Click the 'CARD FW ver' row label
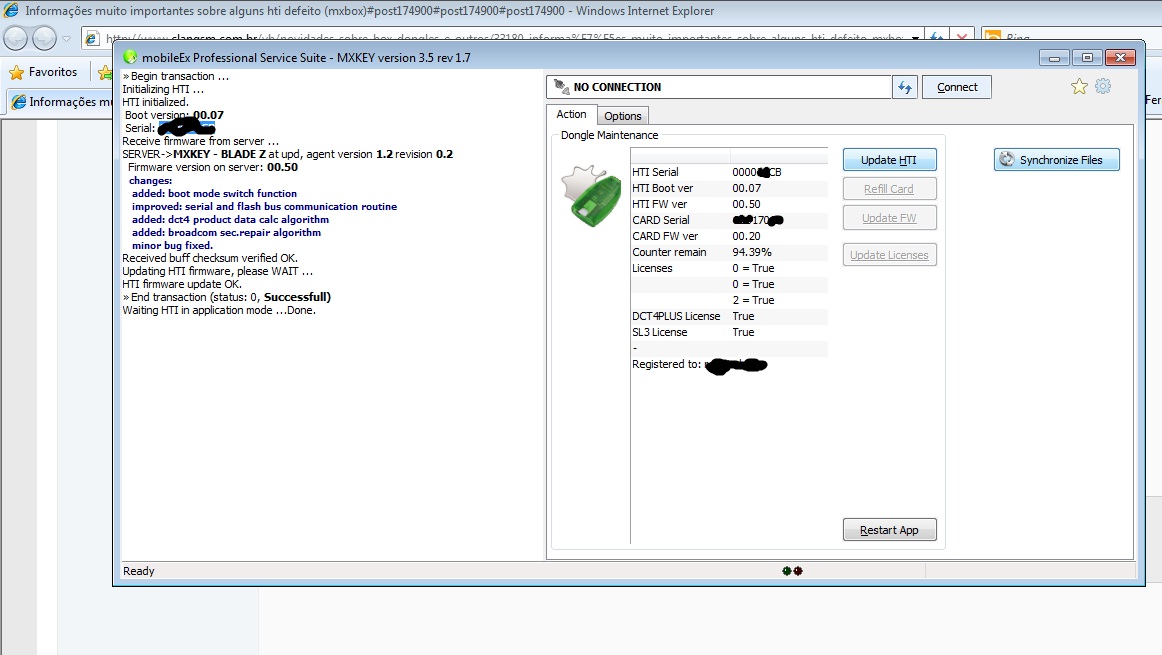 pos(665,236)
